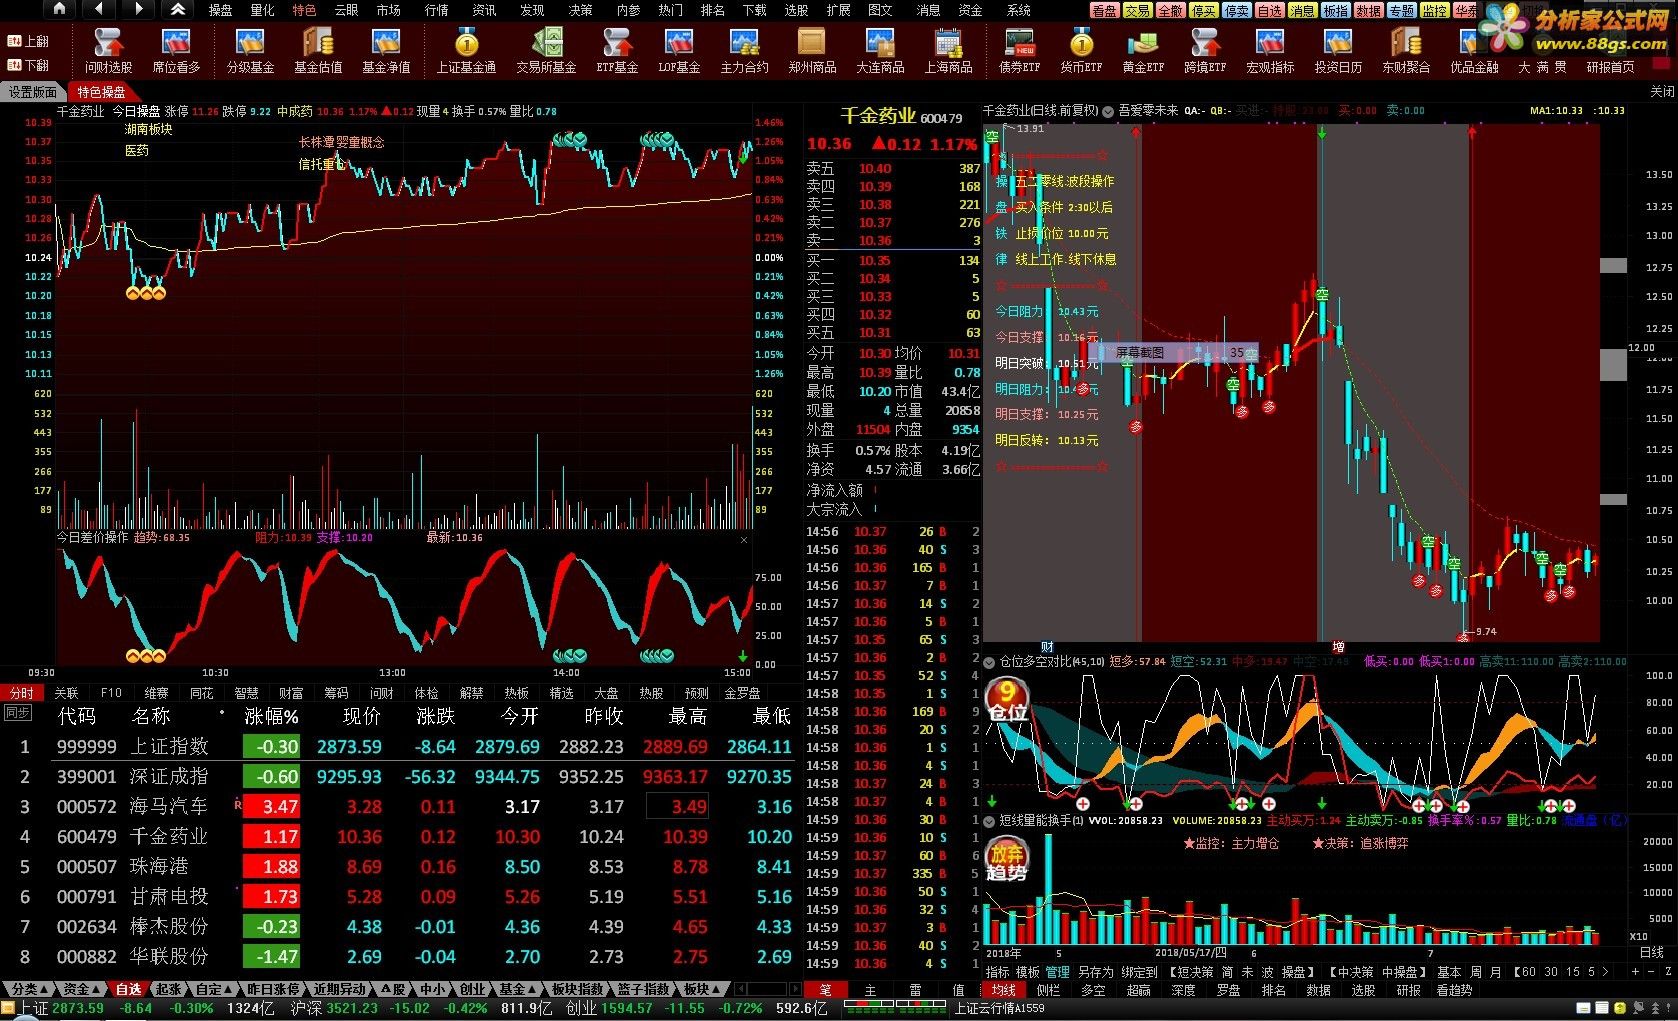Image resolution: width=1678 pixels, height=1021 pixels.
Task: Open the 问财选股 tool icon
Action: pyautogui.click(x=108, y=50)
